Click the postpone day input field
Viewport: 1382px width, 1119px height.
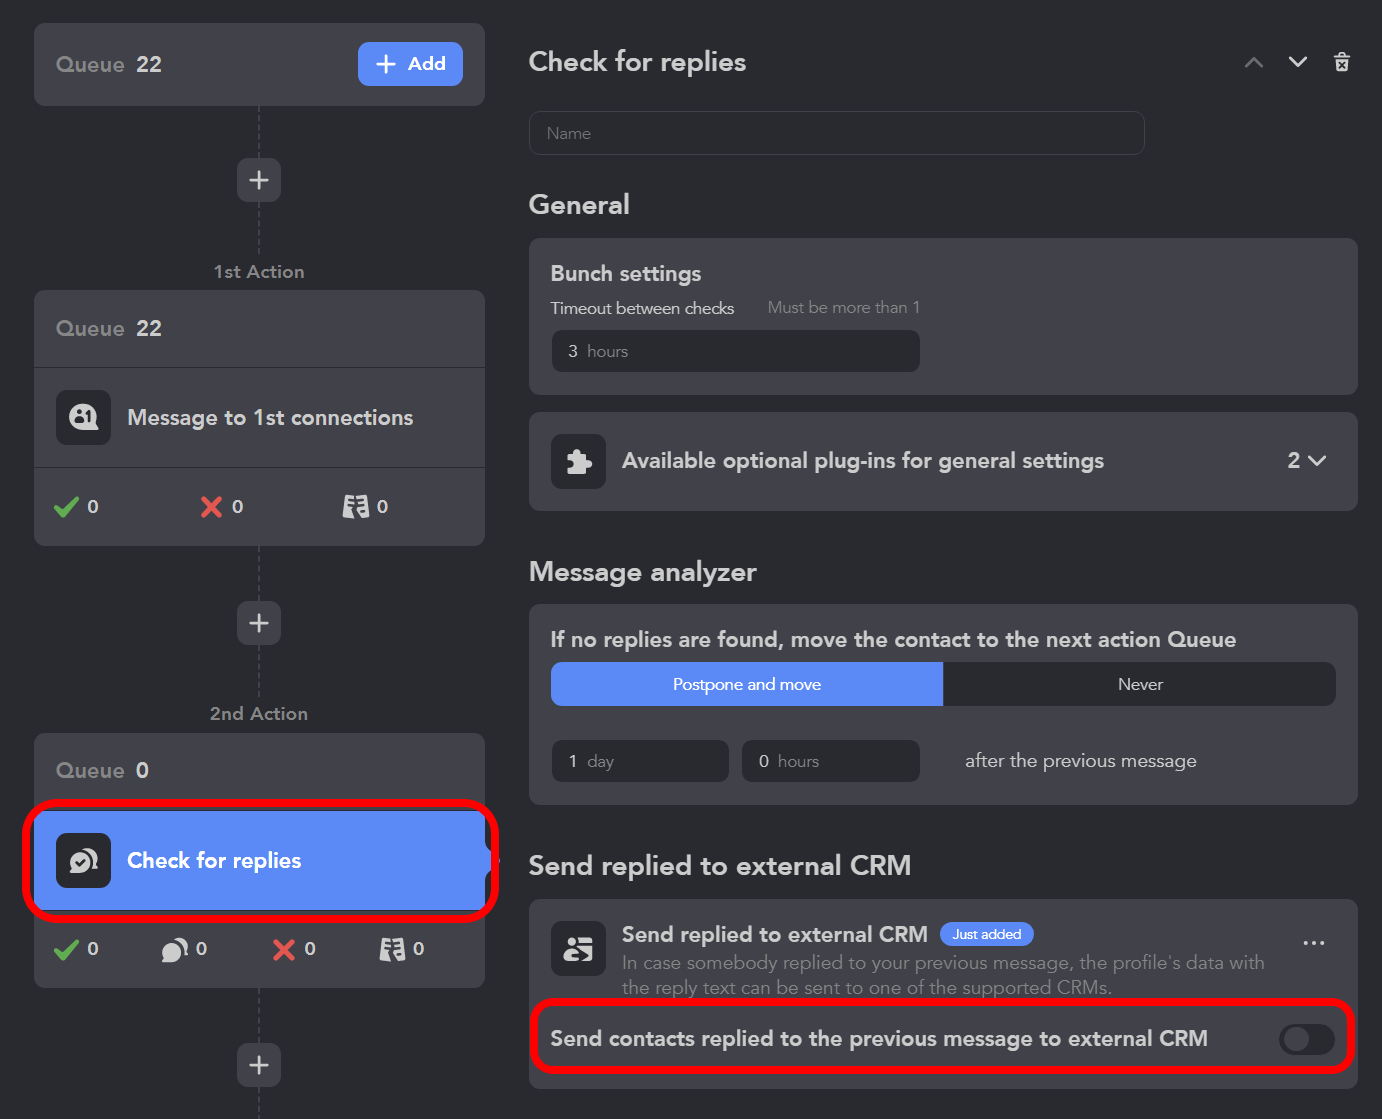tap(640, 761)
